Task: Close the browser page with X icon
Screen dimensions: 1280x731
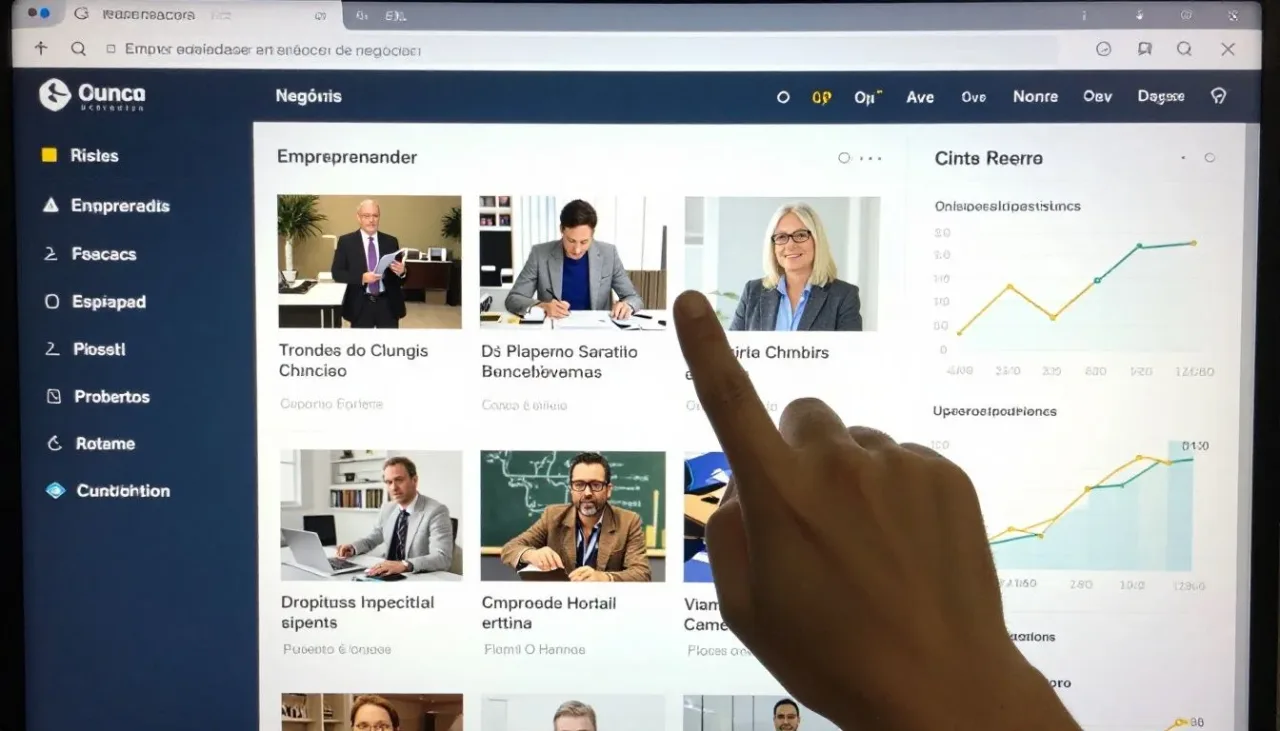Action: [x=1228, y=49]
